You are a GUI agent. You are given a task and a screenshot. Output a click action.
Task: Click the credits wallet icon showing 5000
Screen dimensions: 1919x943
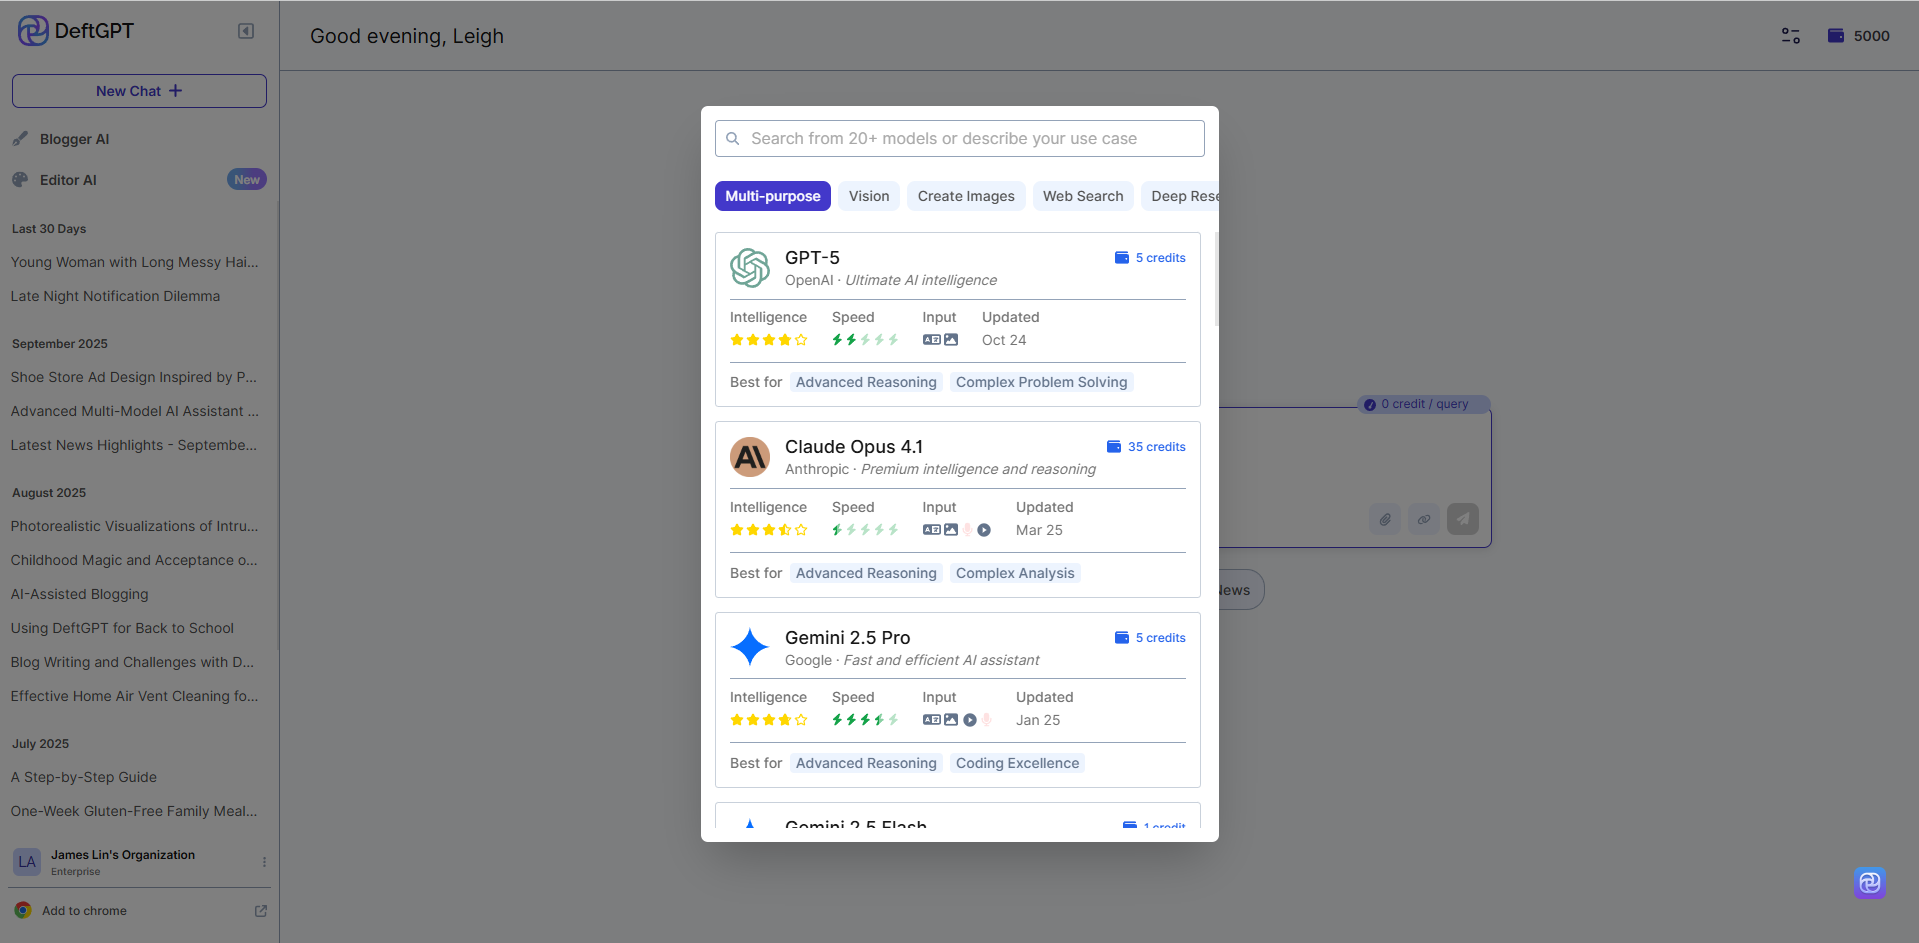[1836, 36]
